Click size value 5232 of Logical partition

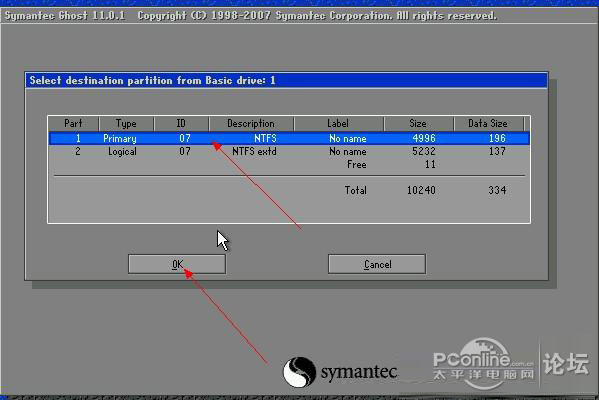[x=424, y=151]
